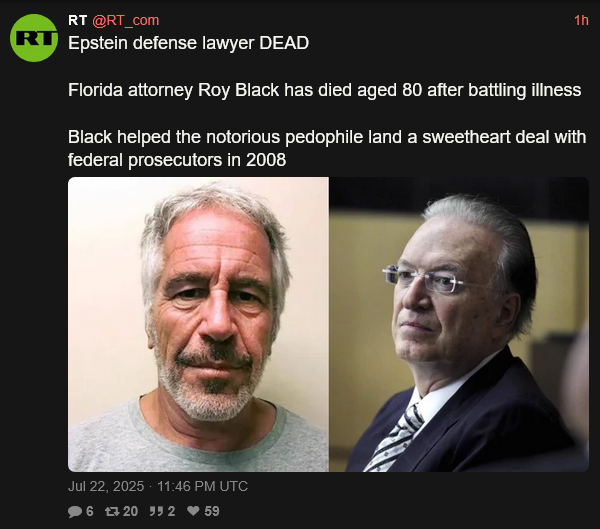Click the 11:46 PM UTC time text
This screenshot has width=600, height=529.
[202, 486]
